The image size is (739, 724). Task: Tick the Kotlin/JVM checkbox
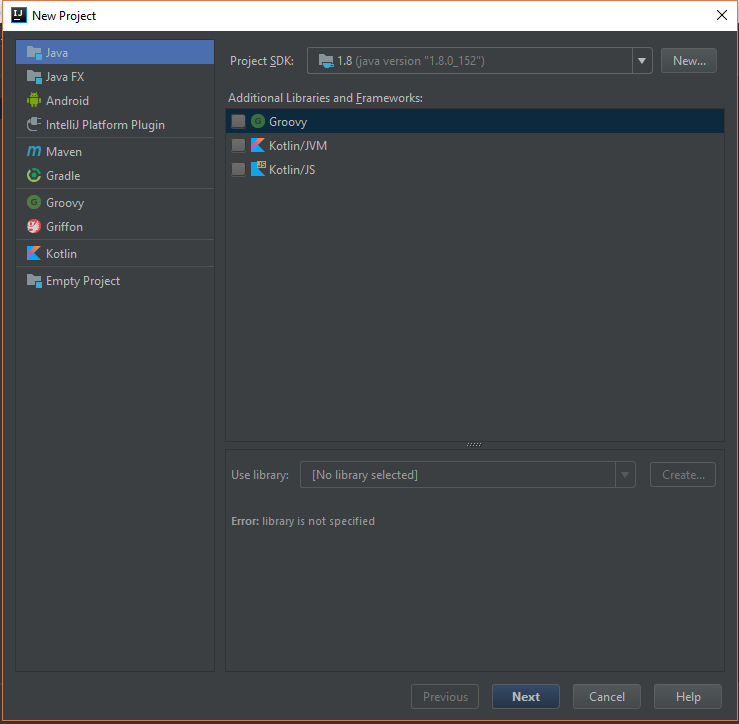click(238, 145)
